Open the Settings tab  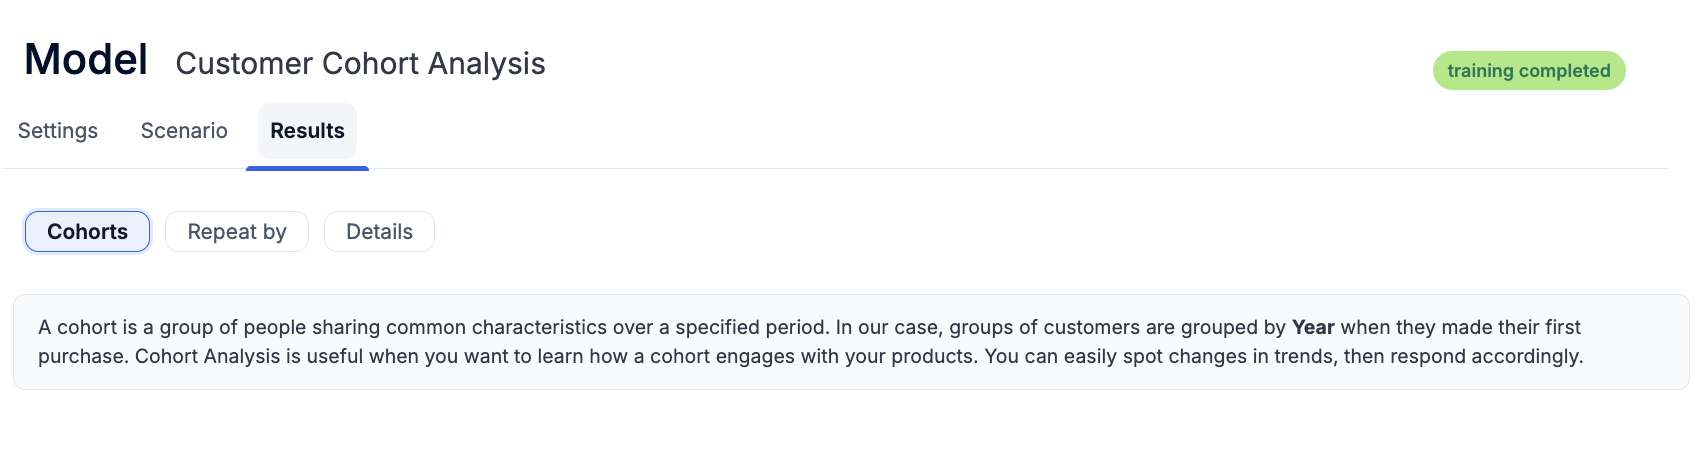pyautogui.click(x=58, y=131)
